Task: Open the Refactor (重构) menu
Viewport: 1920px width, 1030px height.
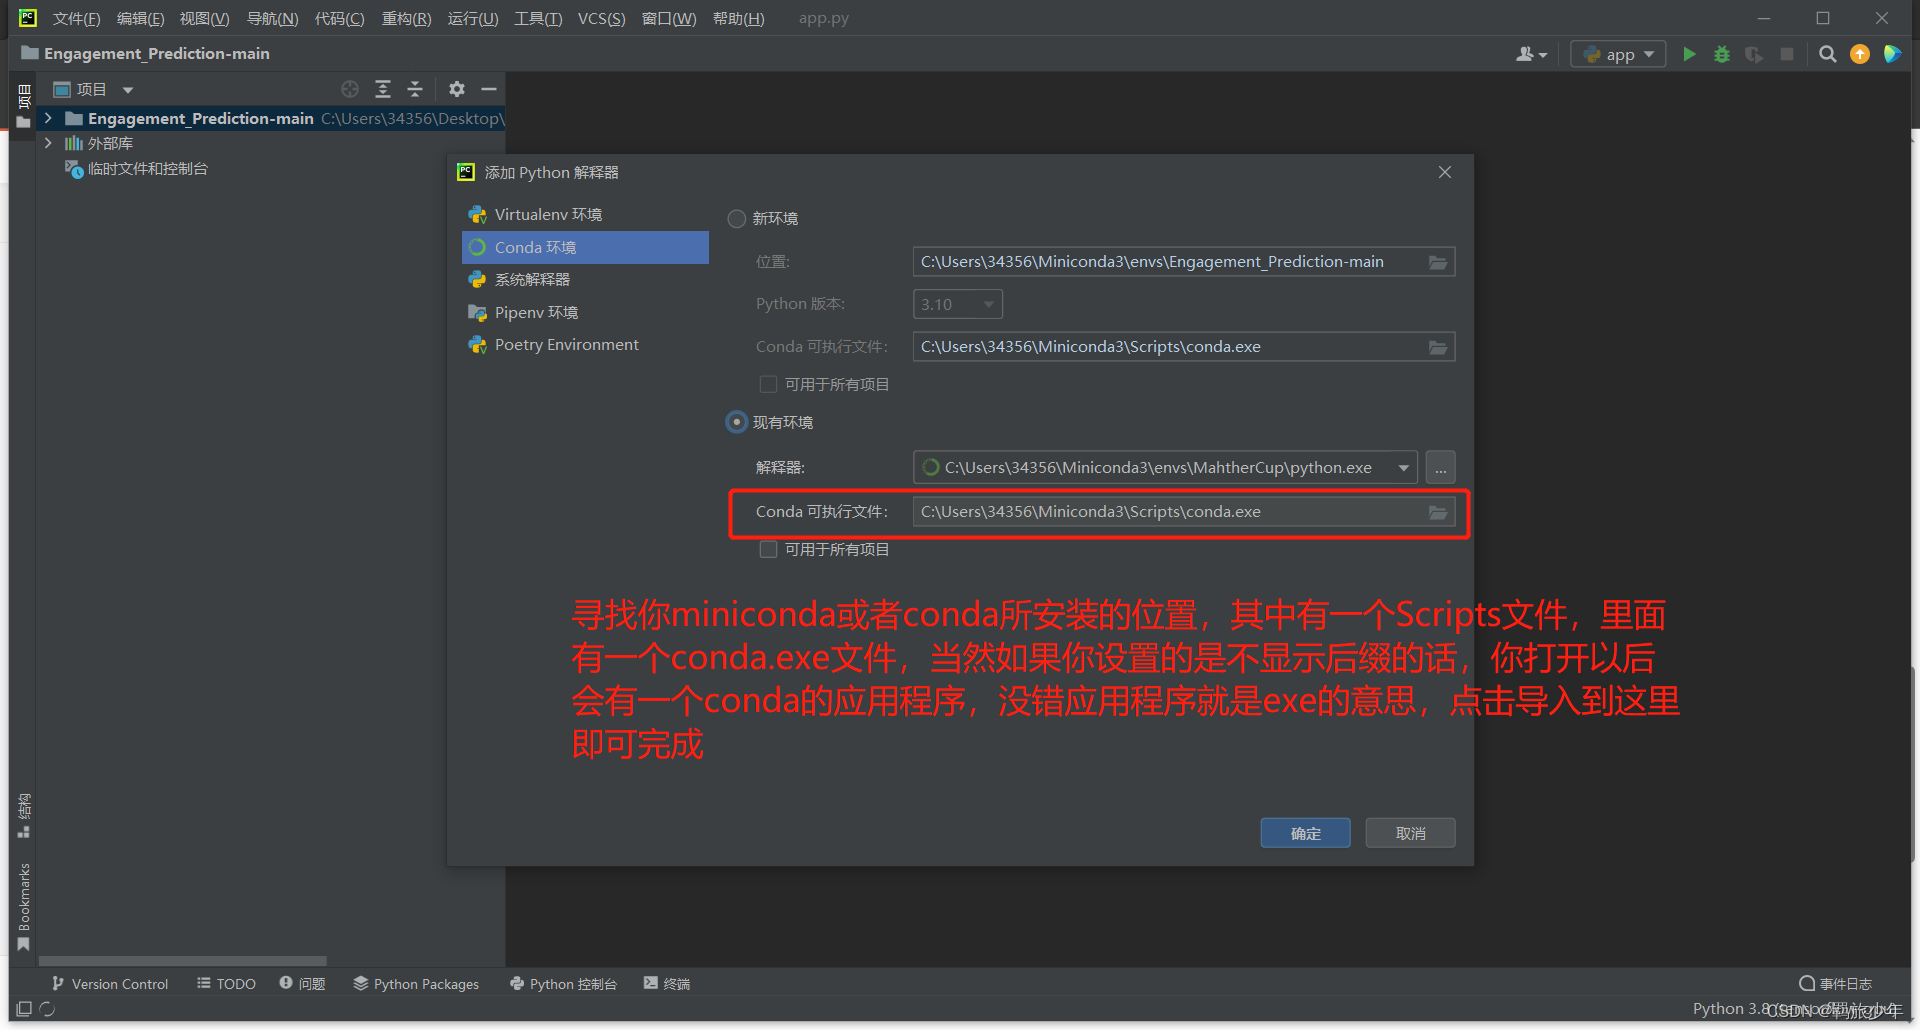Action: [x=406, y=18]
